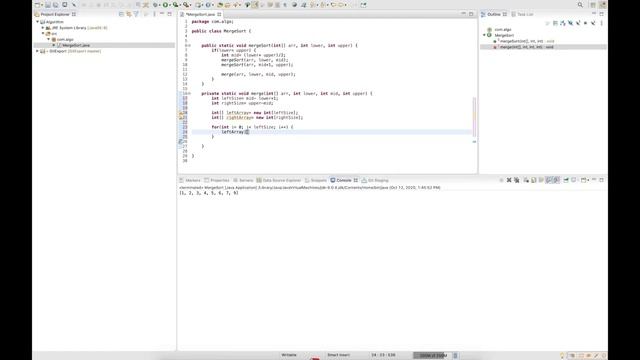Click the garbage collector trash icon in status bar

[x=456, y=356]
